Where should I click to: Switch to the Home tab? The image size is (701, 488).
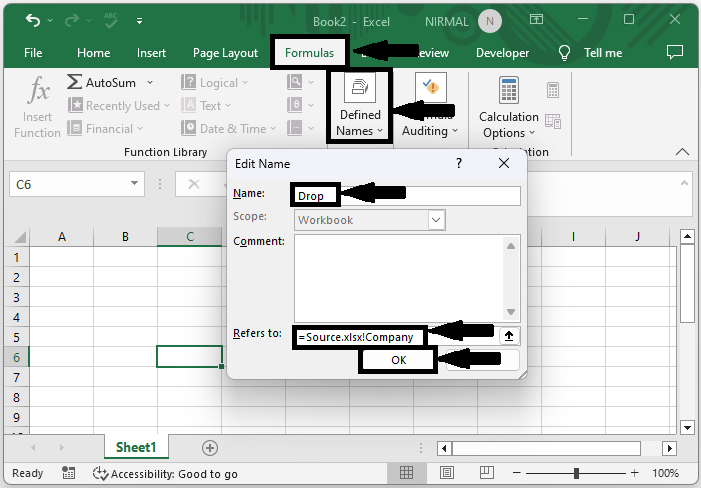click(x=93, y=53)
